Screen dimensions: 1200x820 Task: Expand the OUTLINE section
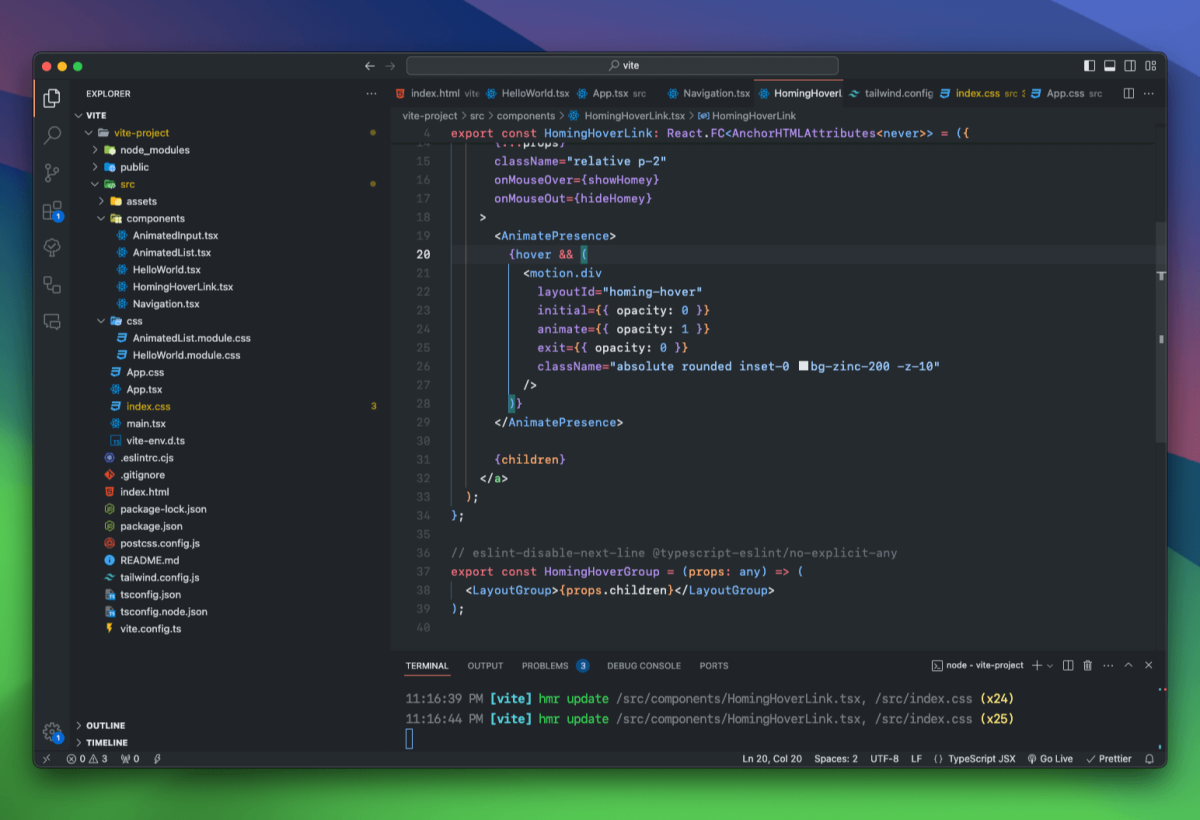point(103,725)
